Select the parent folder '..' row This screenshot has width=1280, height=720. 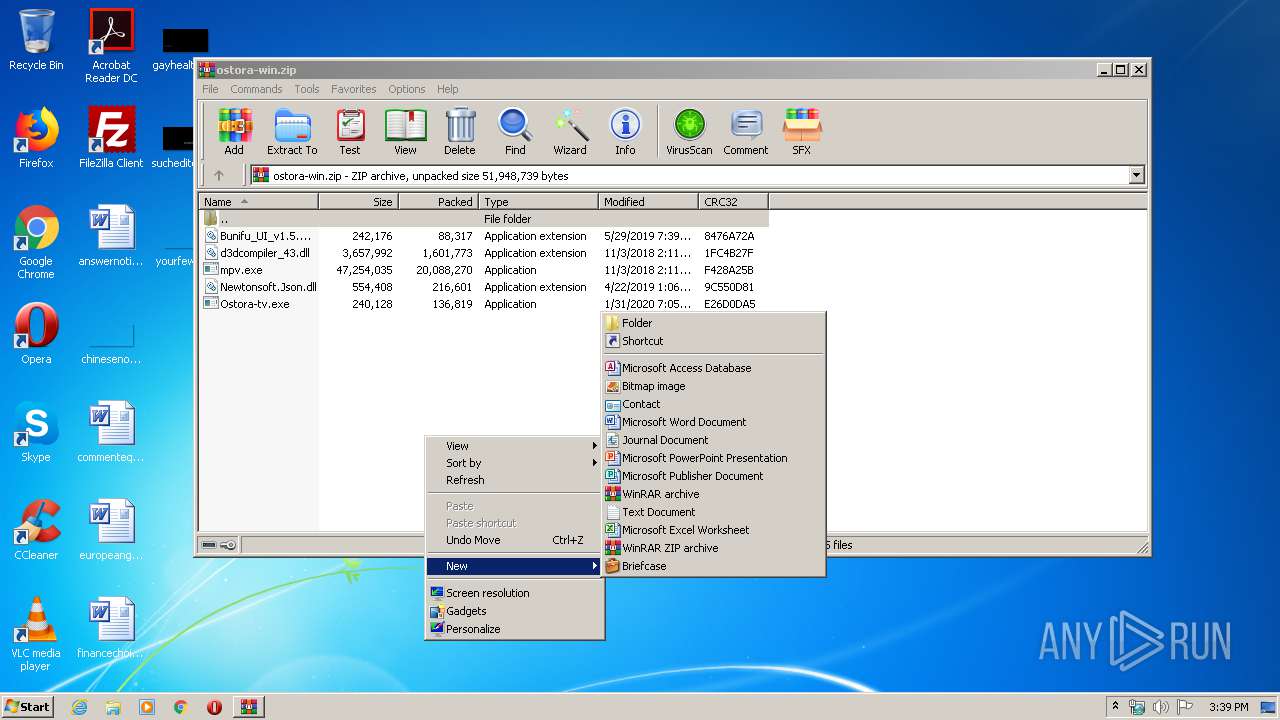[x=484, y=219]
